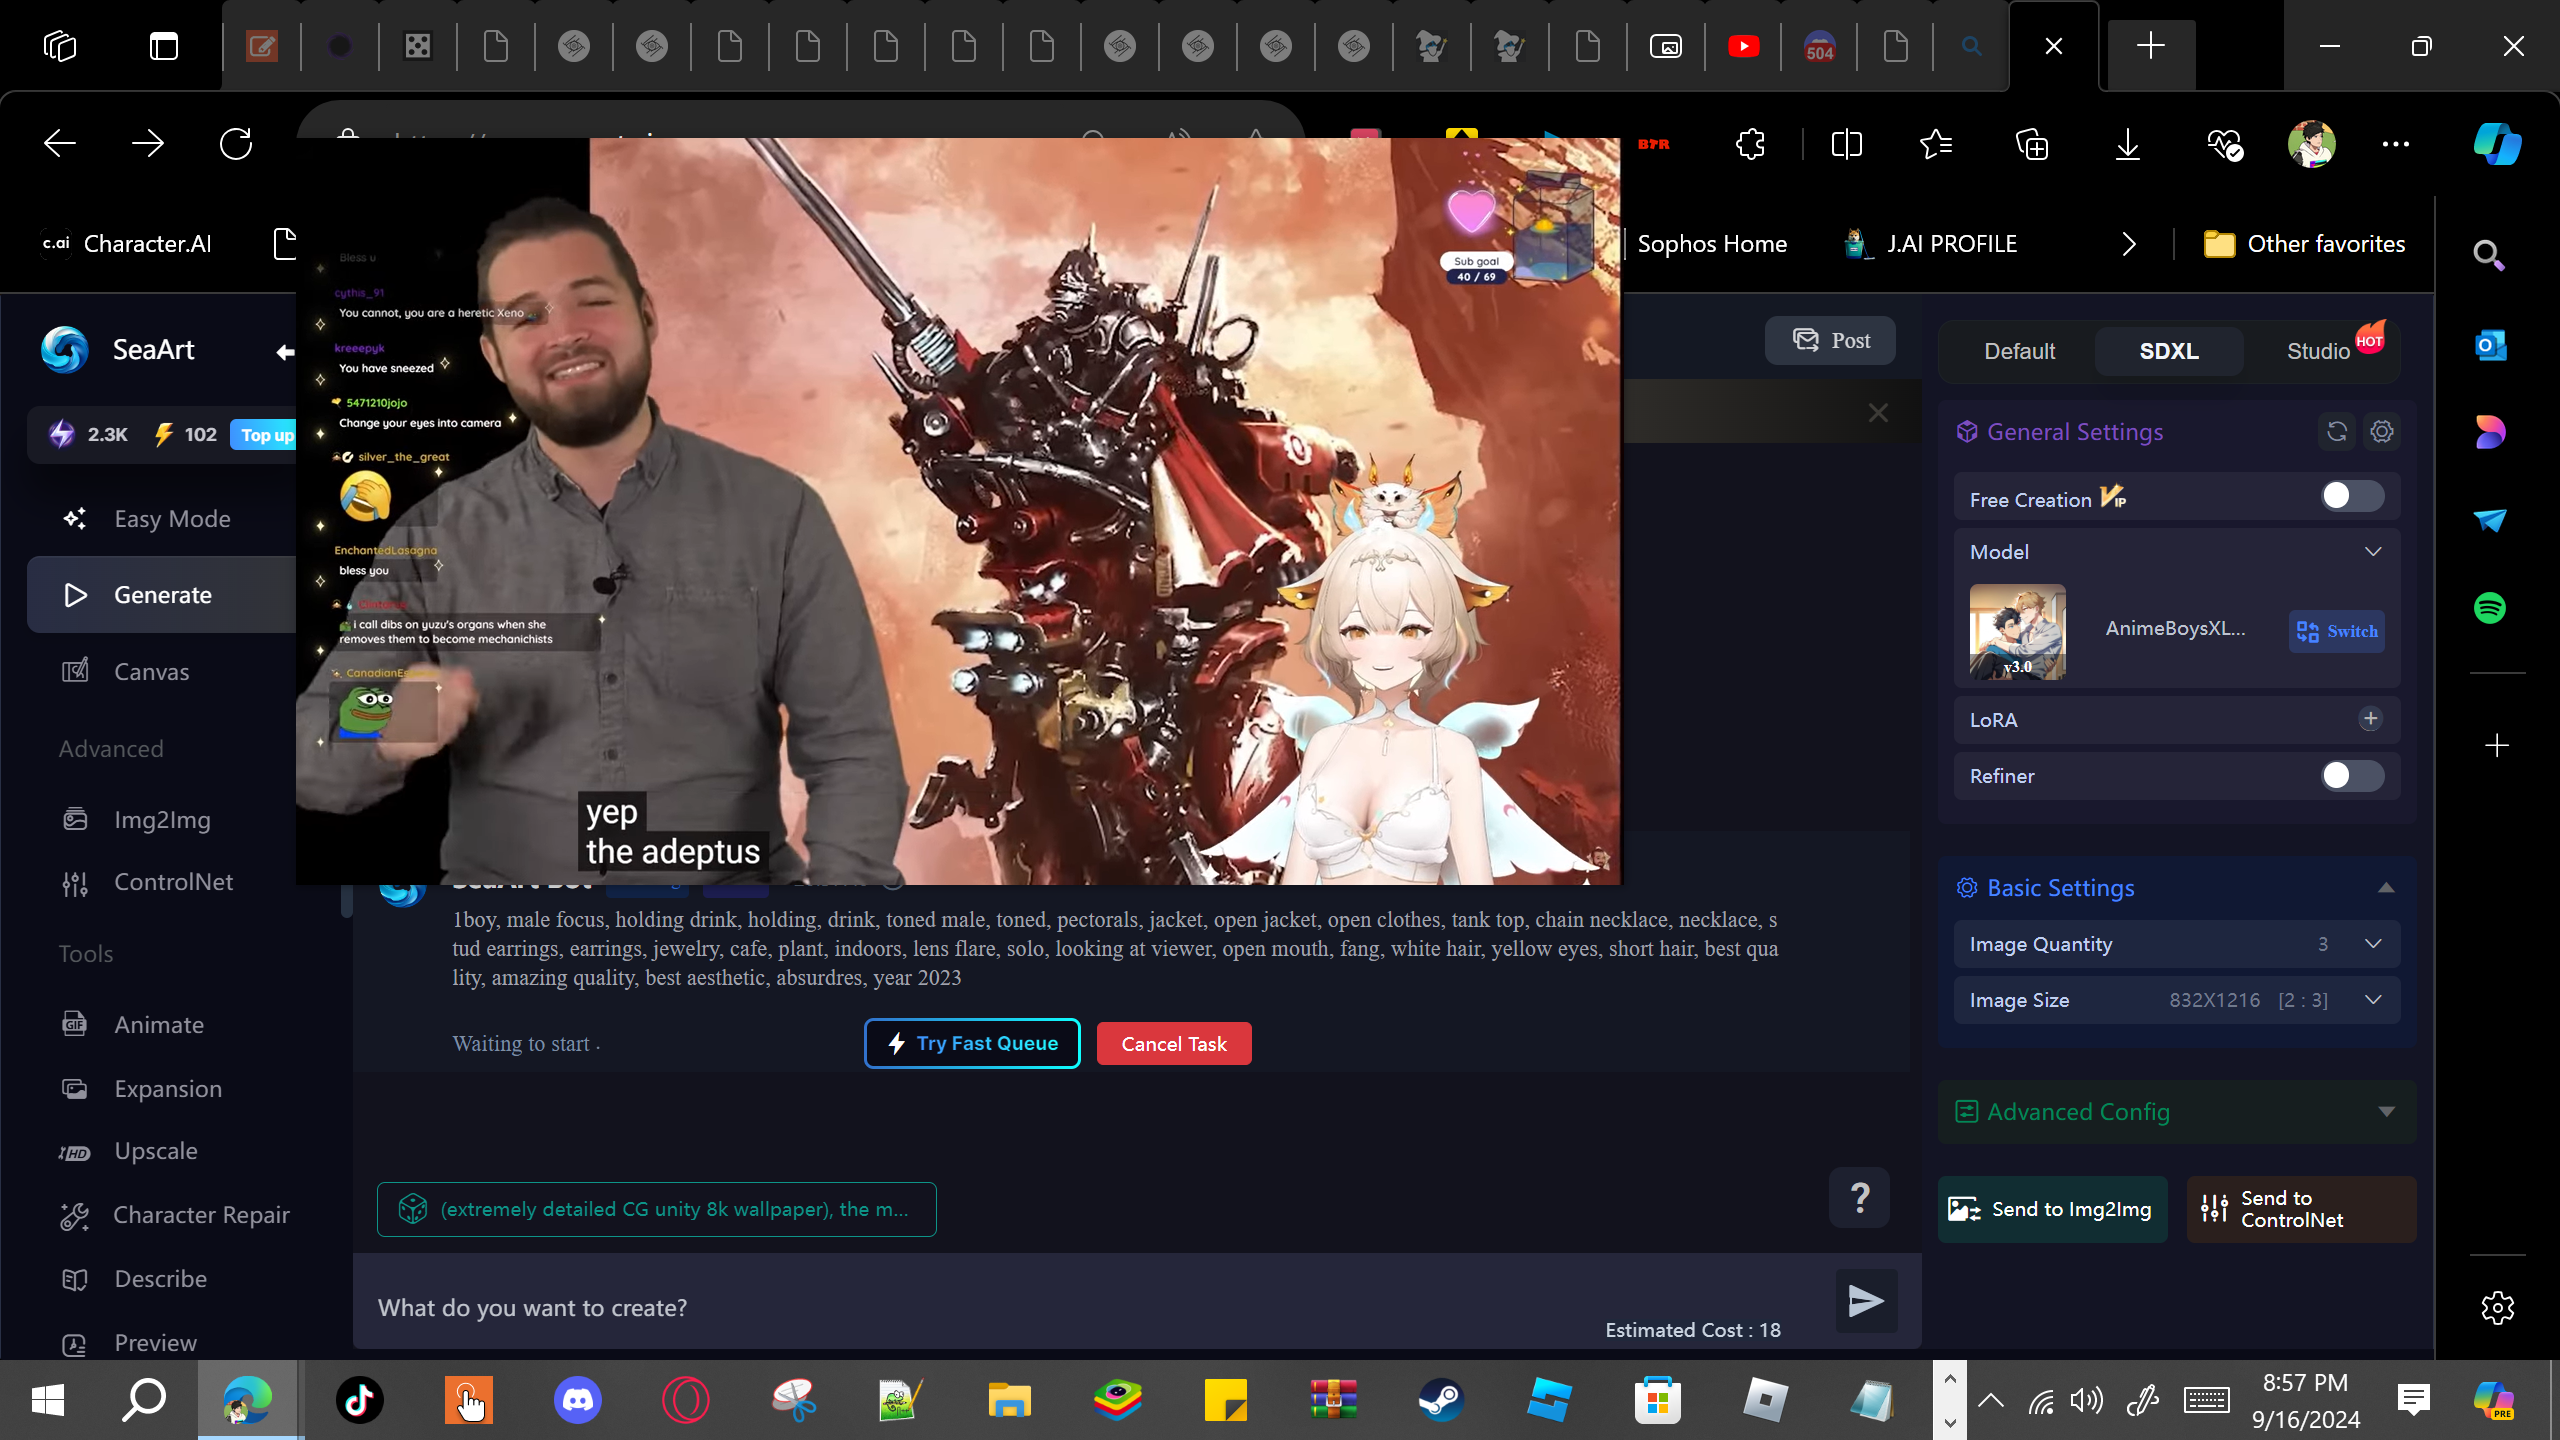Open Telegram in Edge sidebar
2560x1440 pixels.
[x=2490, y=520]
